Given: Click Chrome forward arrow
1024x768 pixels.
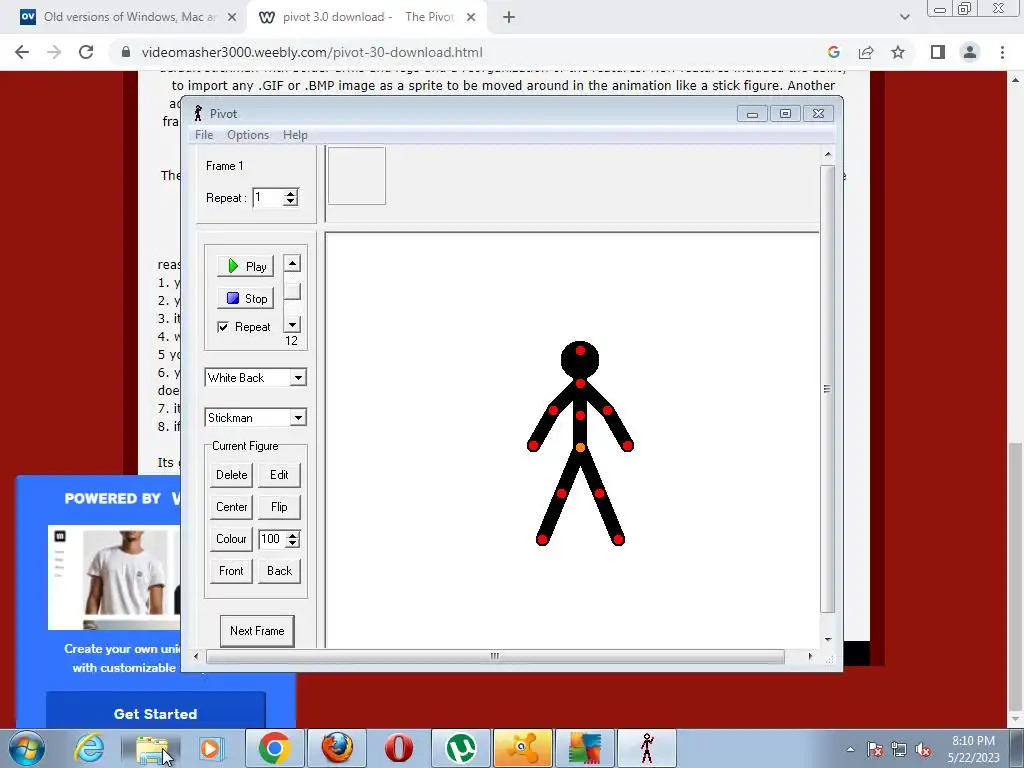Looking at the screenshot, I should point(54,52).
